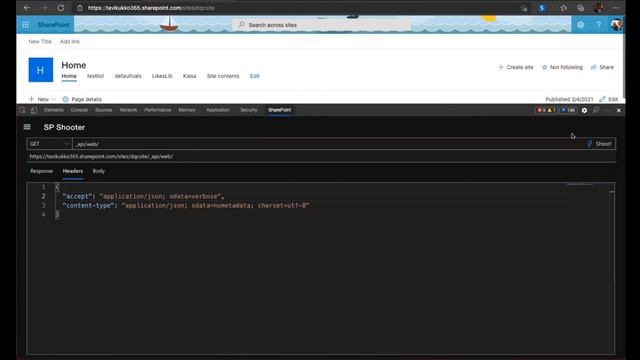The width and height of the screenshot is (640, 360).
Task: Open DevTools Console tab
Action: tap(79, 110)
